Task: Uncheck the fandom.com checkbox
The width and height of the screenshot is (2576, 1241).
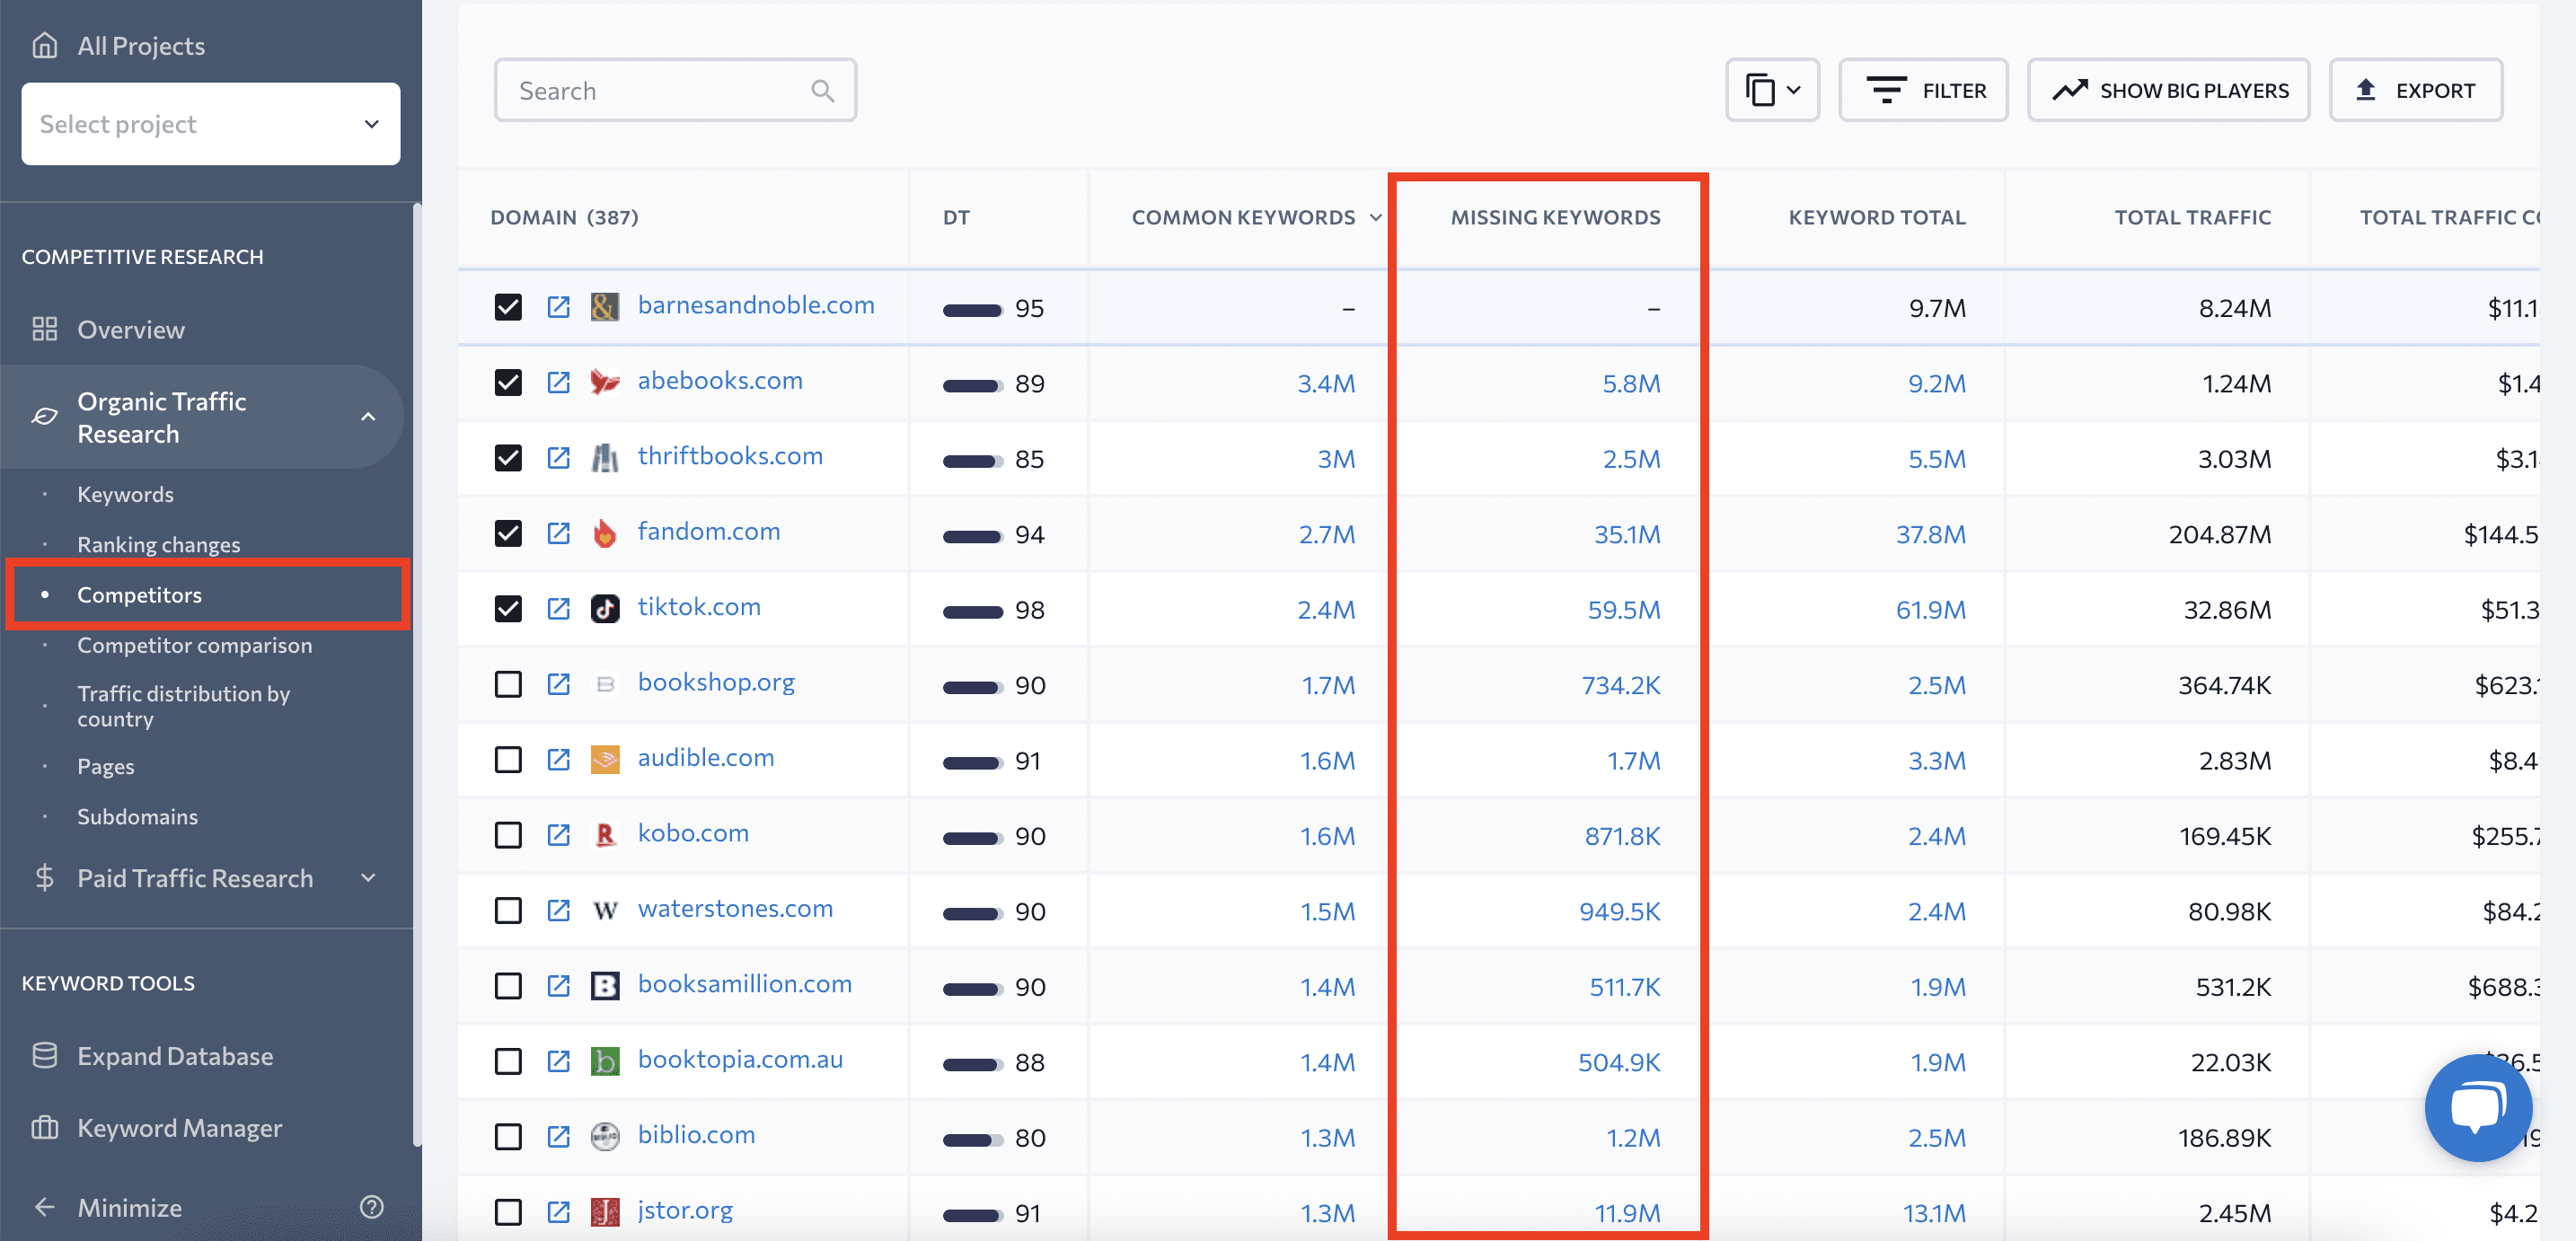Action: click(x=508, y=533)
